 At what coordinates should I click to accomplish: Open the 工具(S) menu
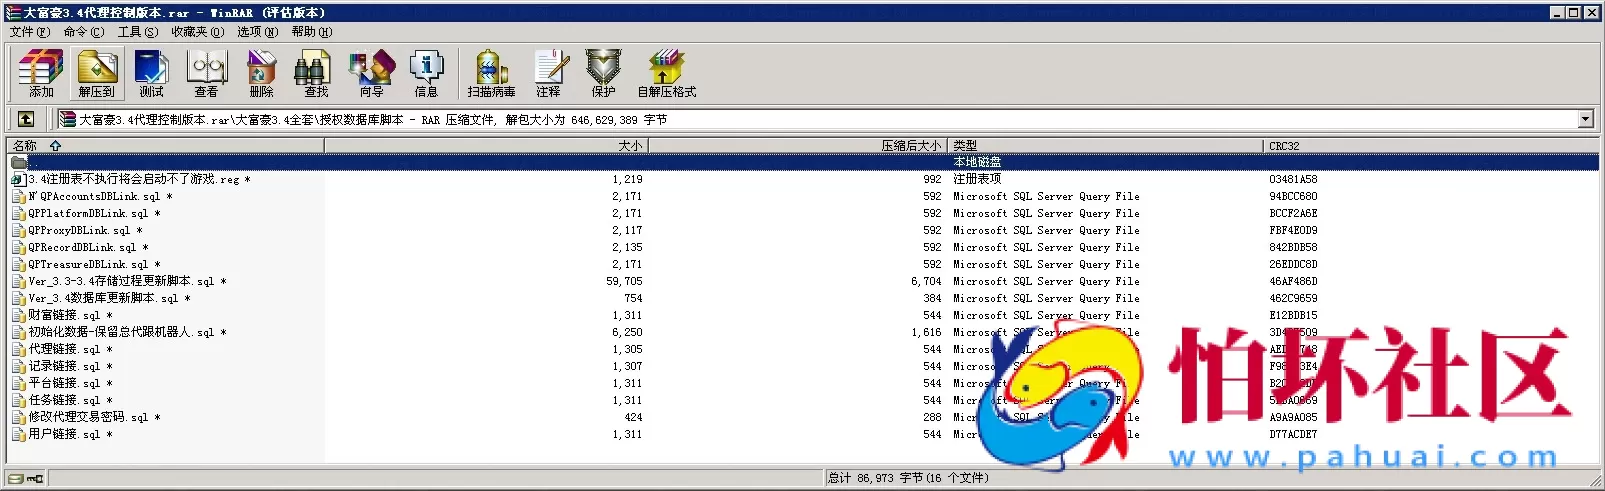coord(138,32)
